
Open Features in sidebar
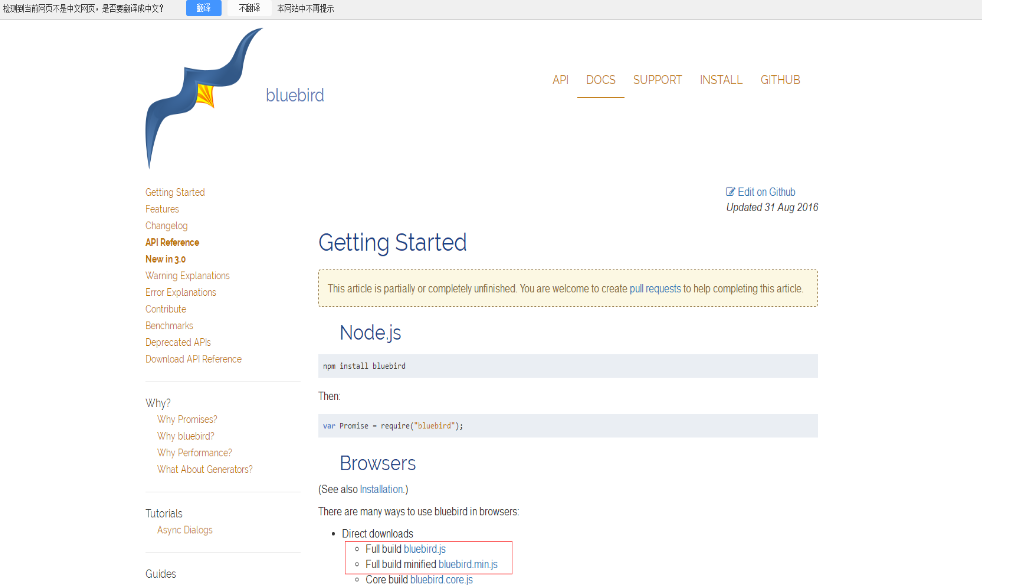click(162, 209)
